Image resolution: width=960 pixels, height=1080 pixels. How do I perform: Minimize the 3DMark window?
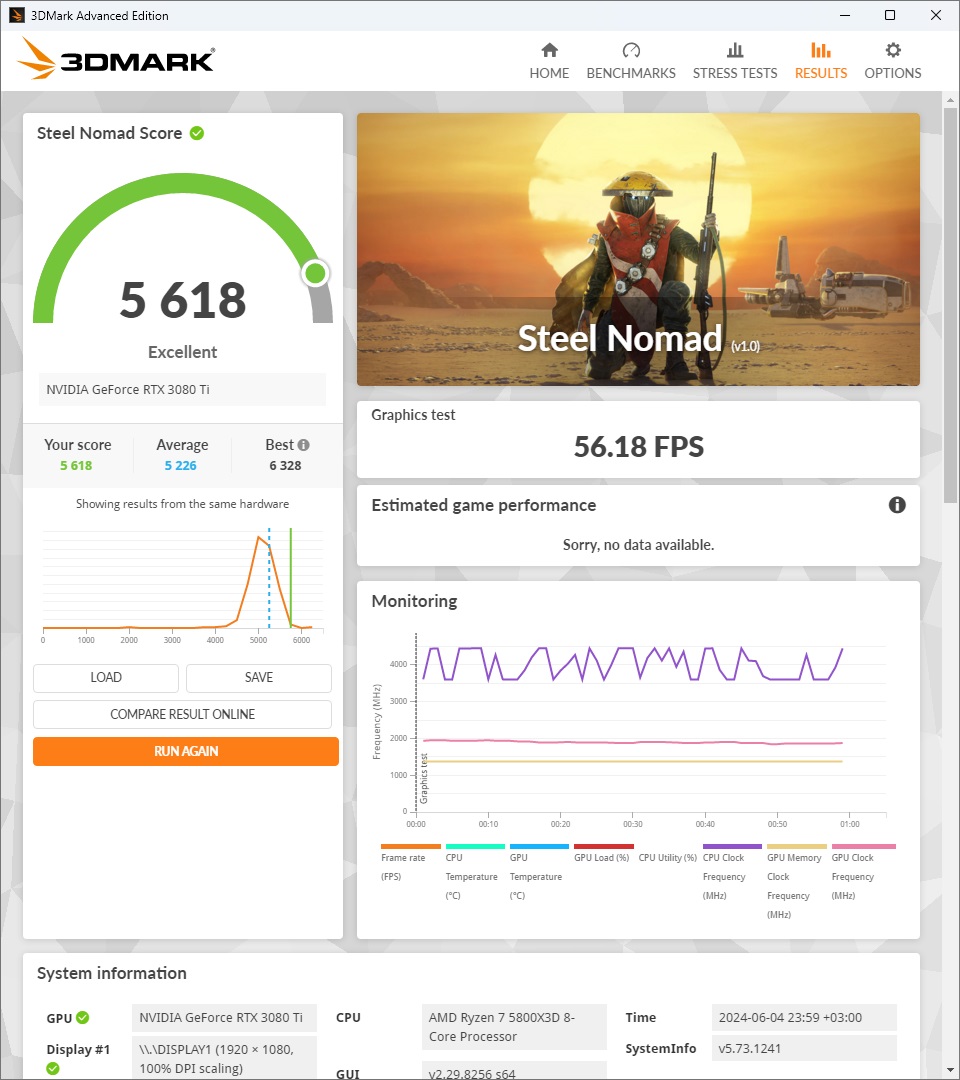point(845,15)
